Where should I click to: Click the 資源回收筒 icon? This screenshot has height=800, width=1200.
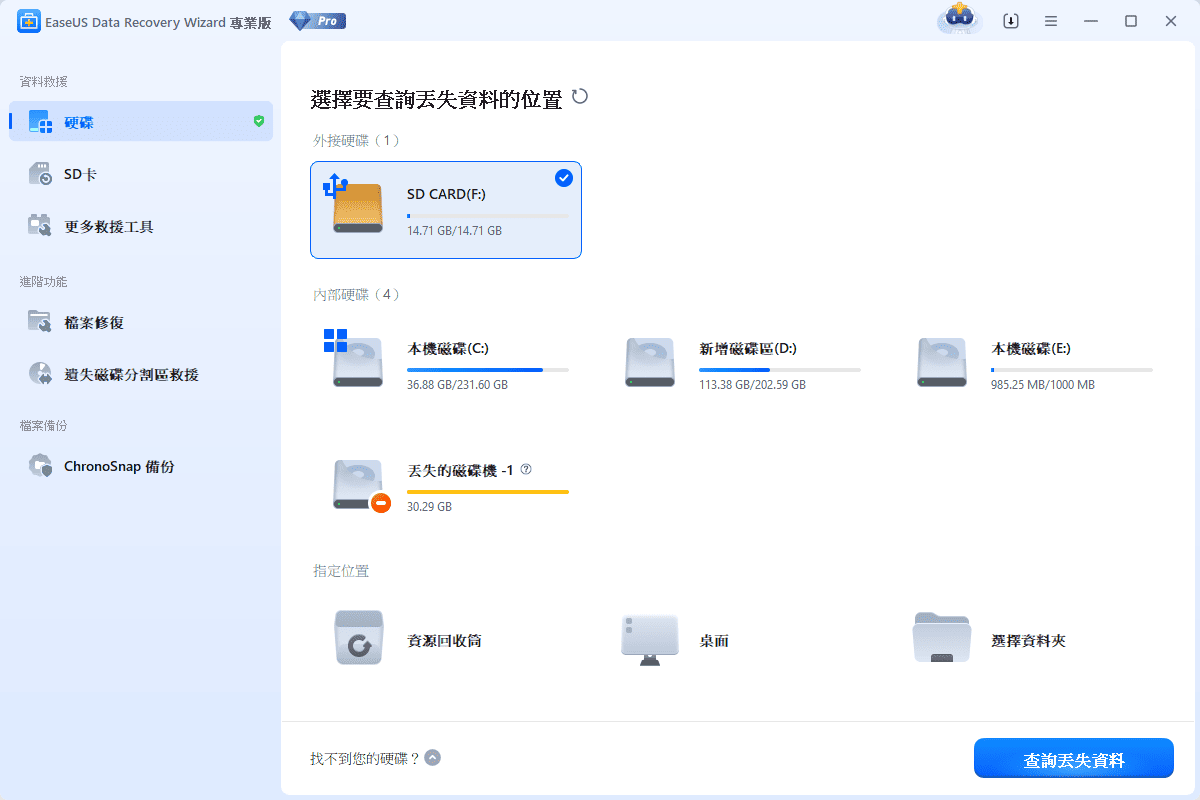[359, 638]
